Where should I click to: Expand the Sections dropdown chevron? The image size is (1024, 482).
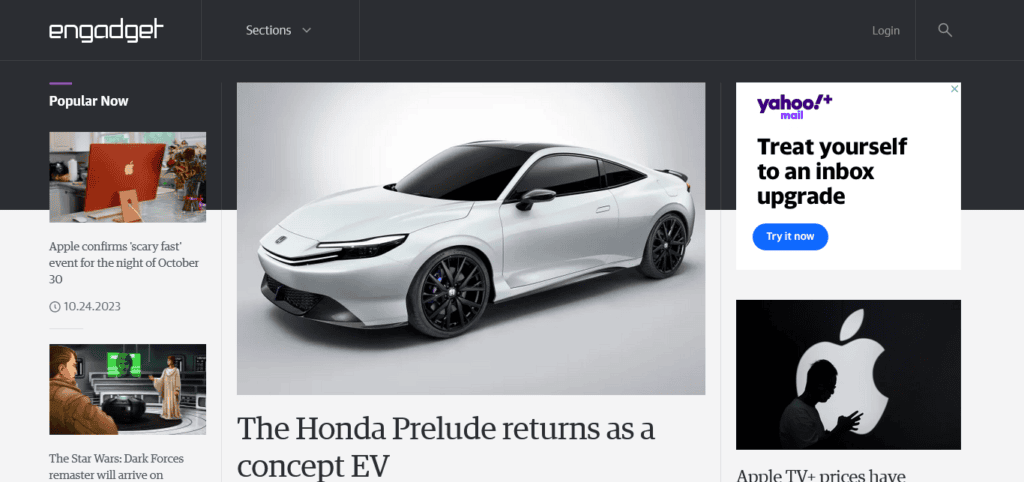[x=306, y=31]
